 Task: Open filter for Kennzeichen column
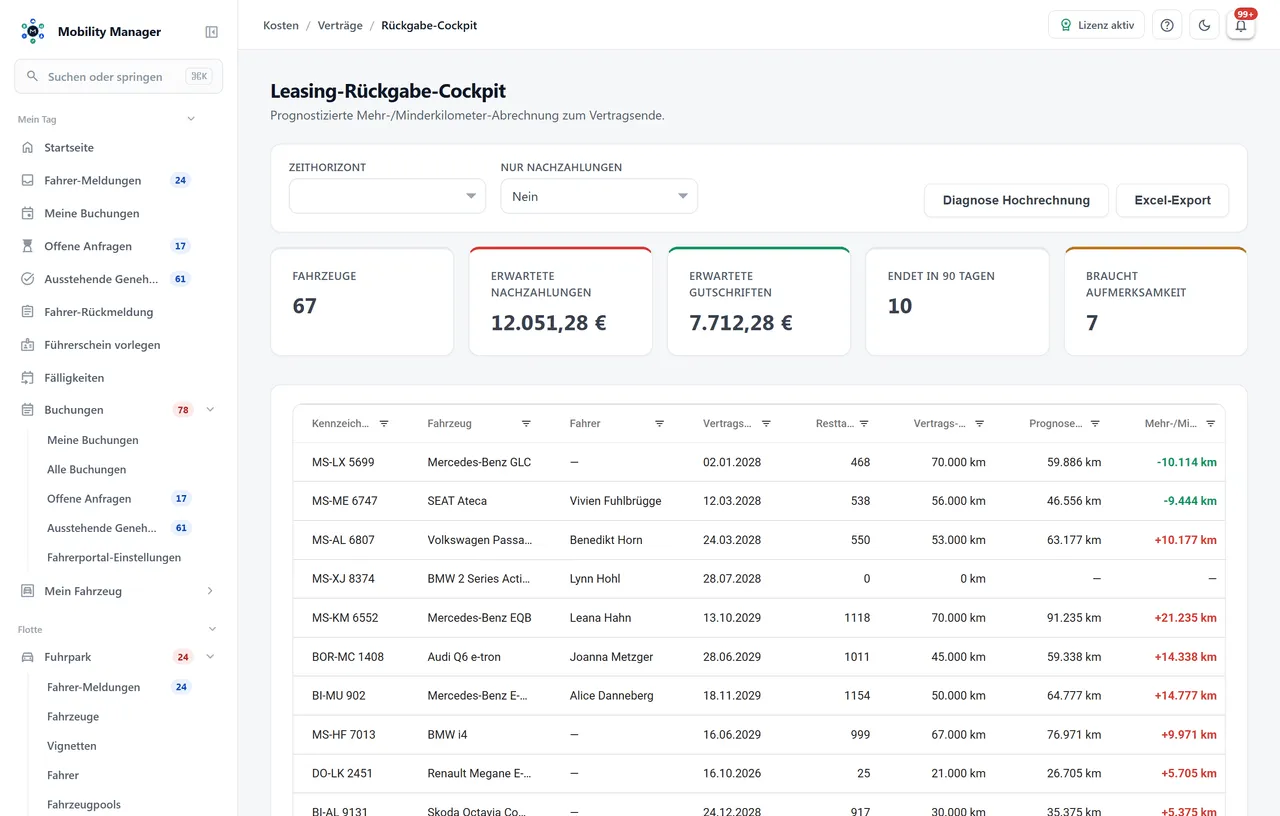(x=384, y=424)
